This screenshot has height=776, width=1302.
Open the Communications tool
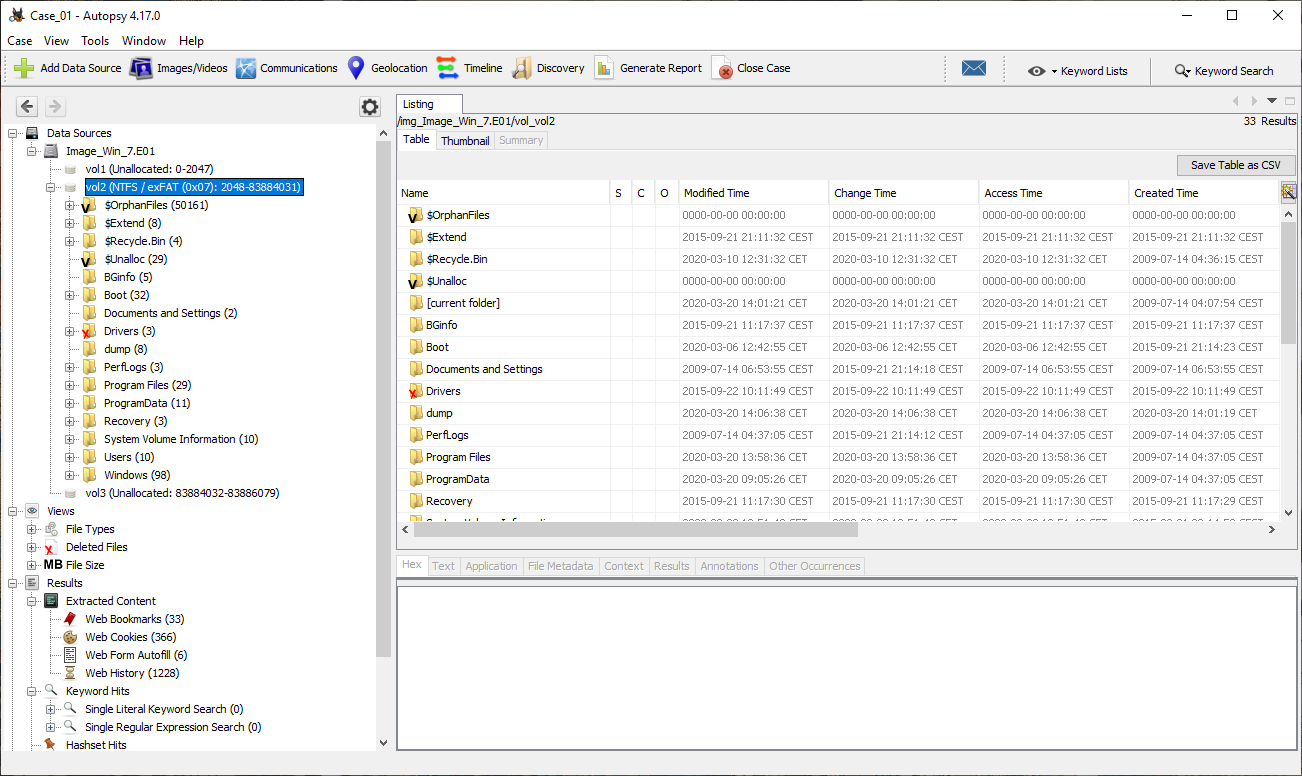[x=287, y=68]
